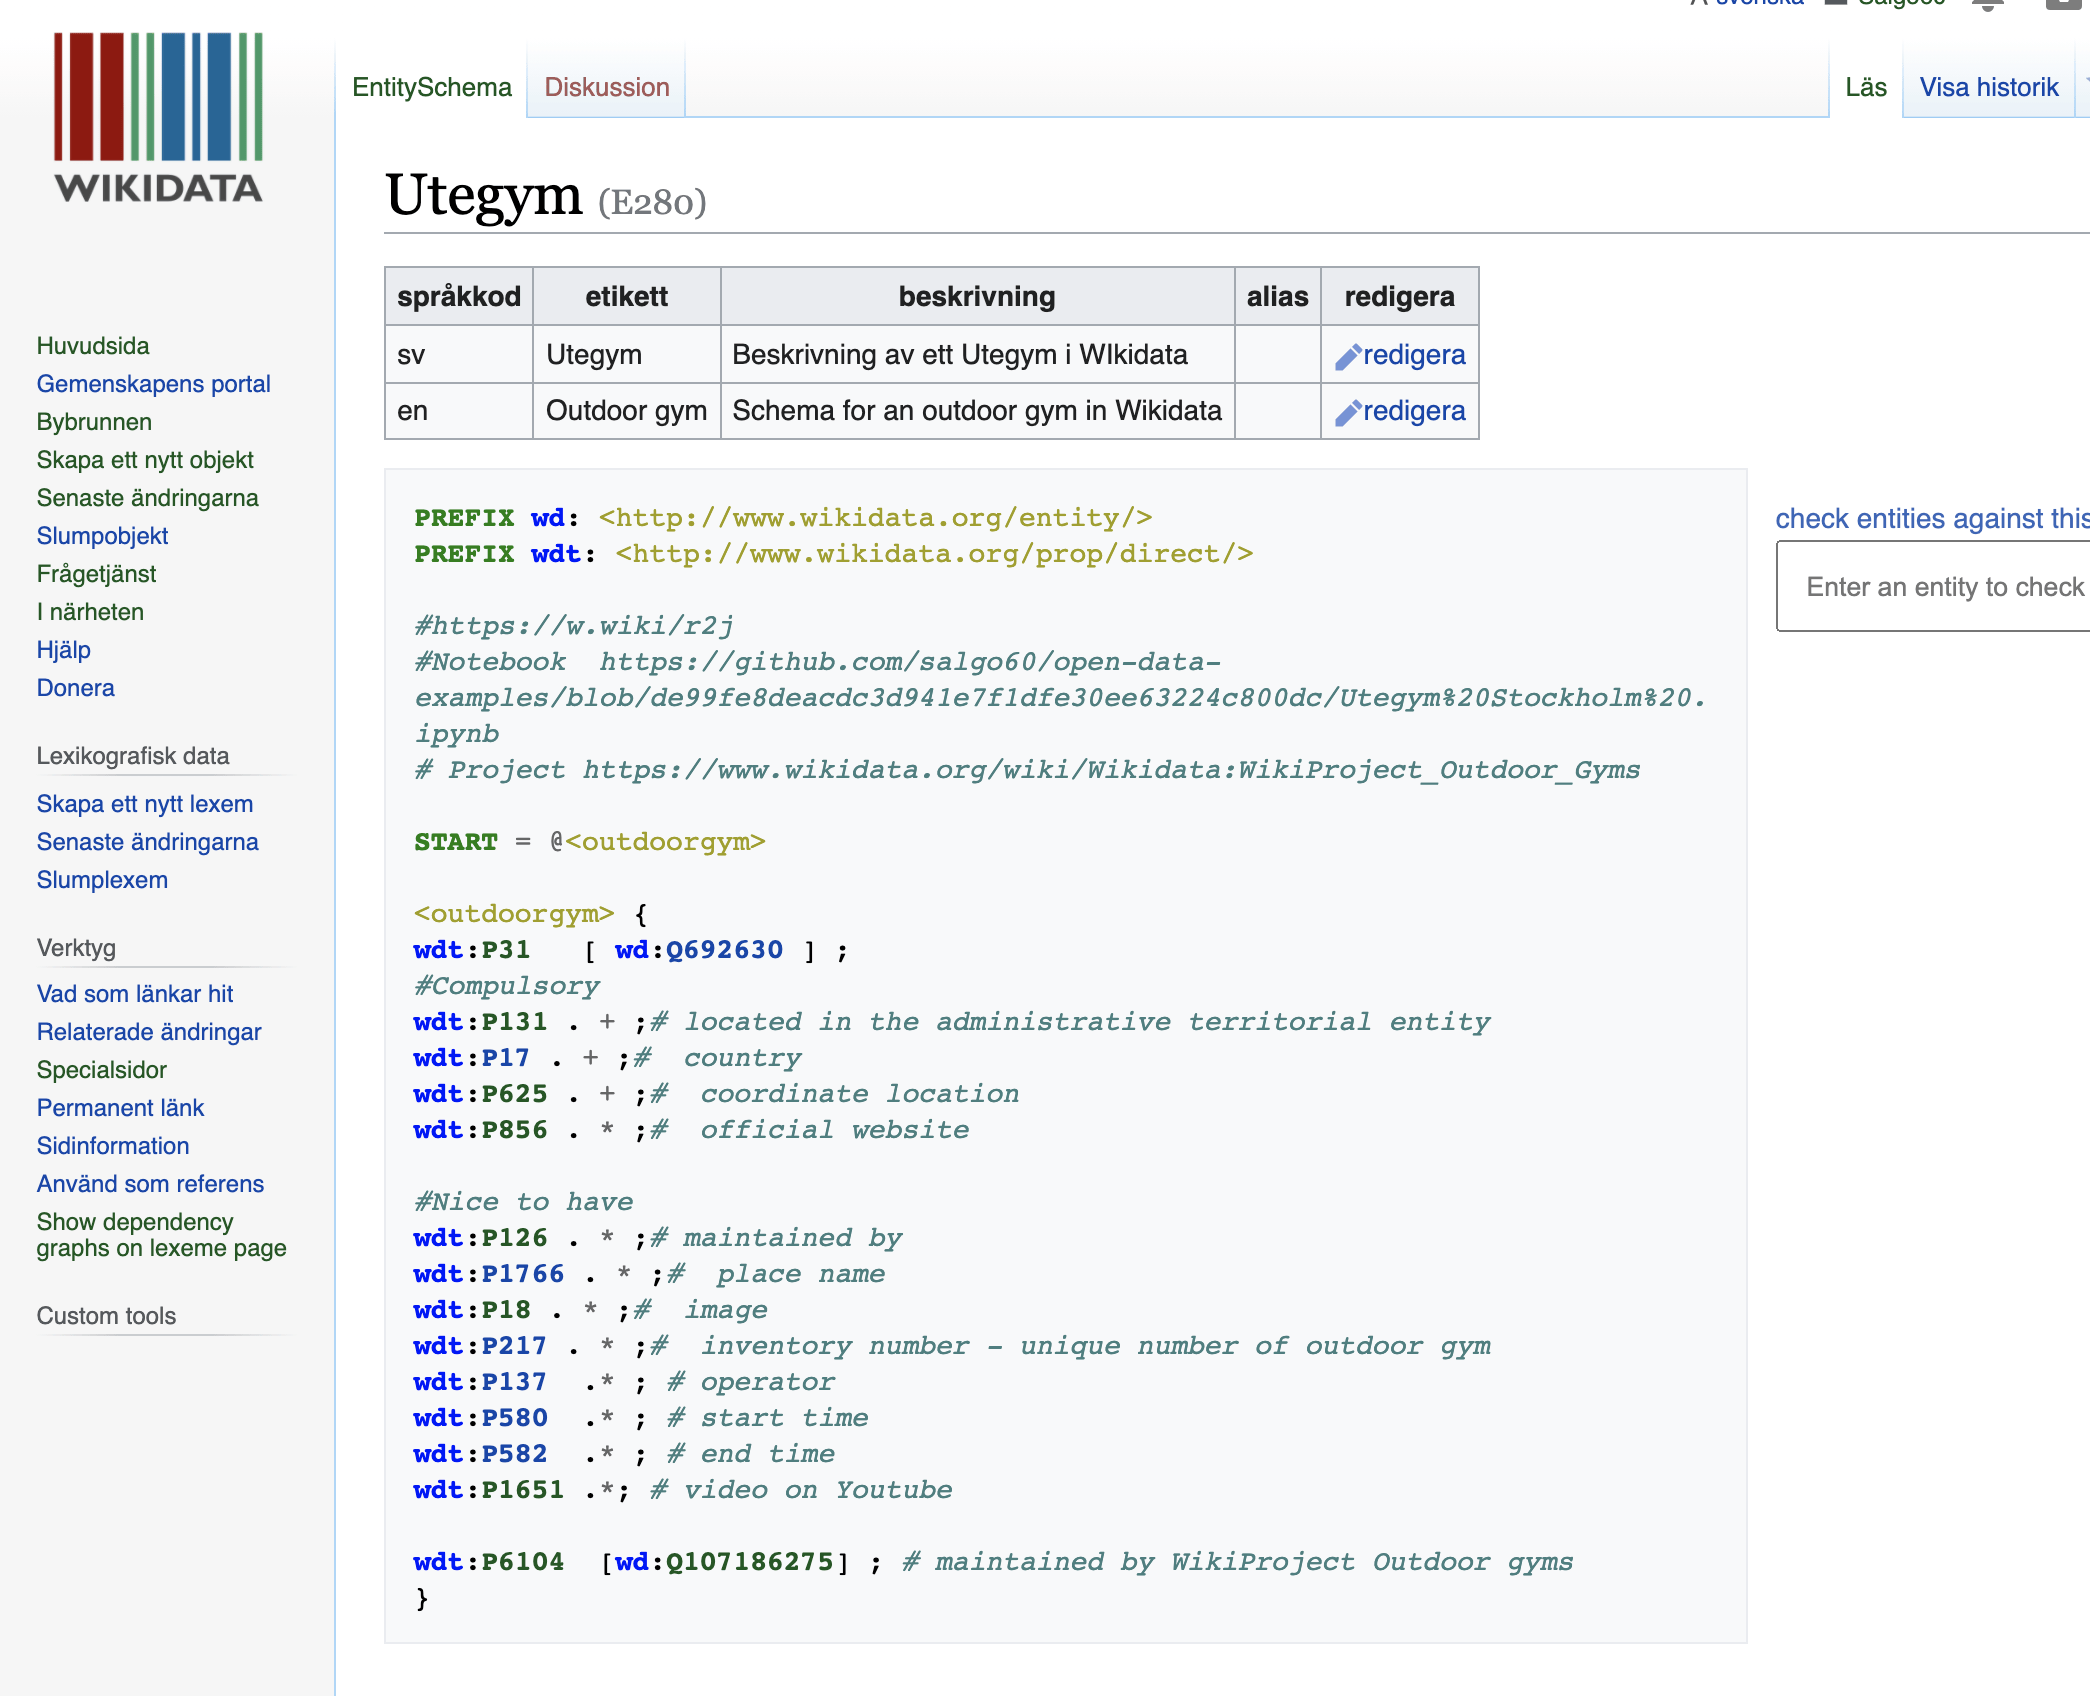The width and height of the screenshot is (2090, 1696).
Task: Go to Huvudsida in sidebar
Action: point(93,346)
